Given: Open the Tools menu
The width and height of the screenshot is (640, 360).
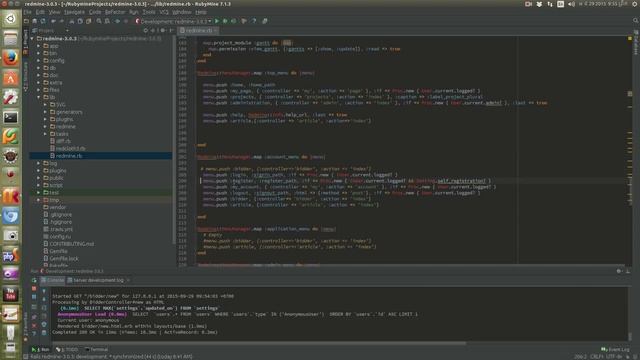Looking at the screenshot, I should pyautogui.click(x=149, y=12).
